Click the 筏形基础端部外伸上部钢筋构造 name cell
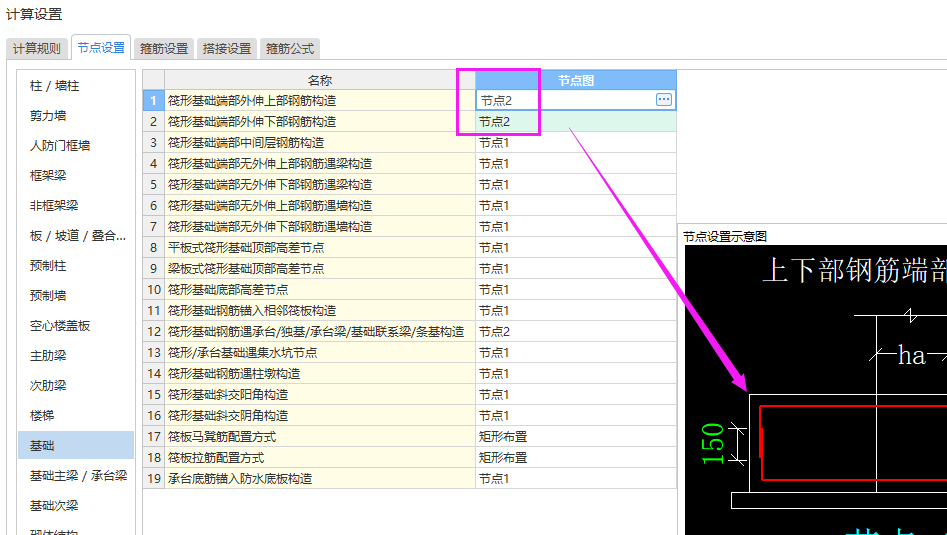 (319, 100)
